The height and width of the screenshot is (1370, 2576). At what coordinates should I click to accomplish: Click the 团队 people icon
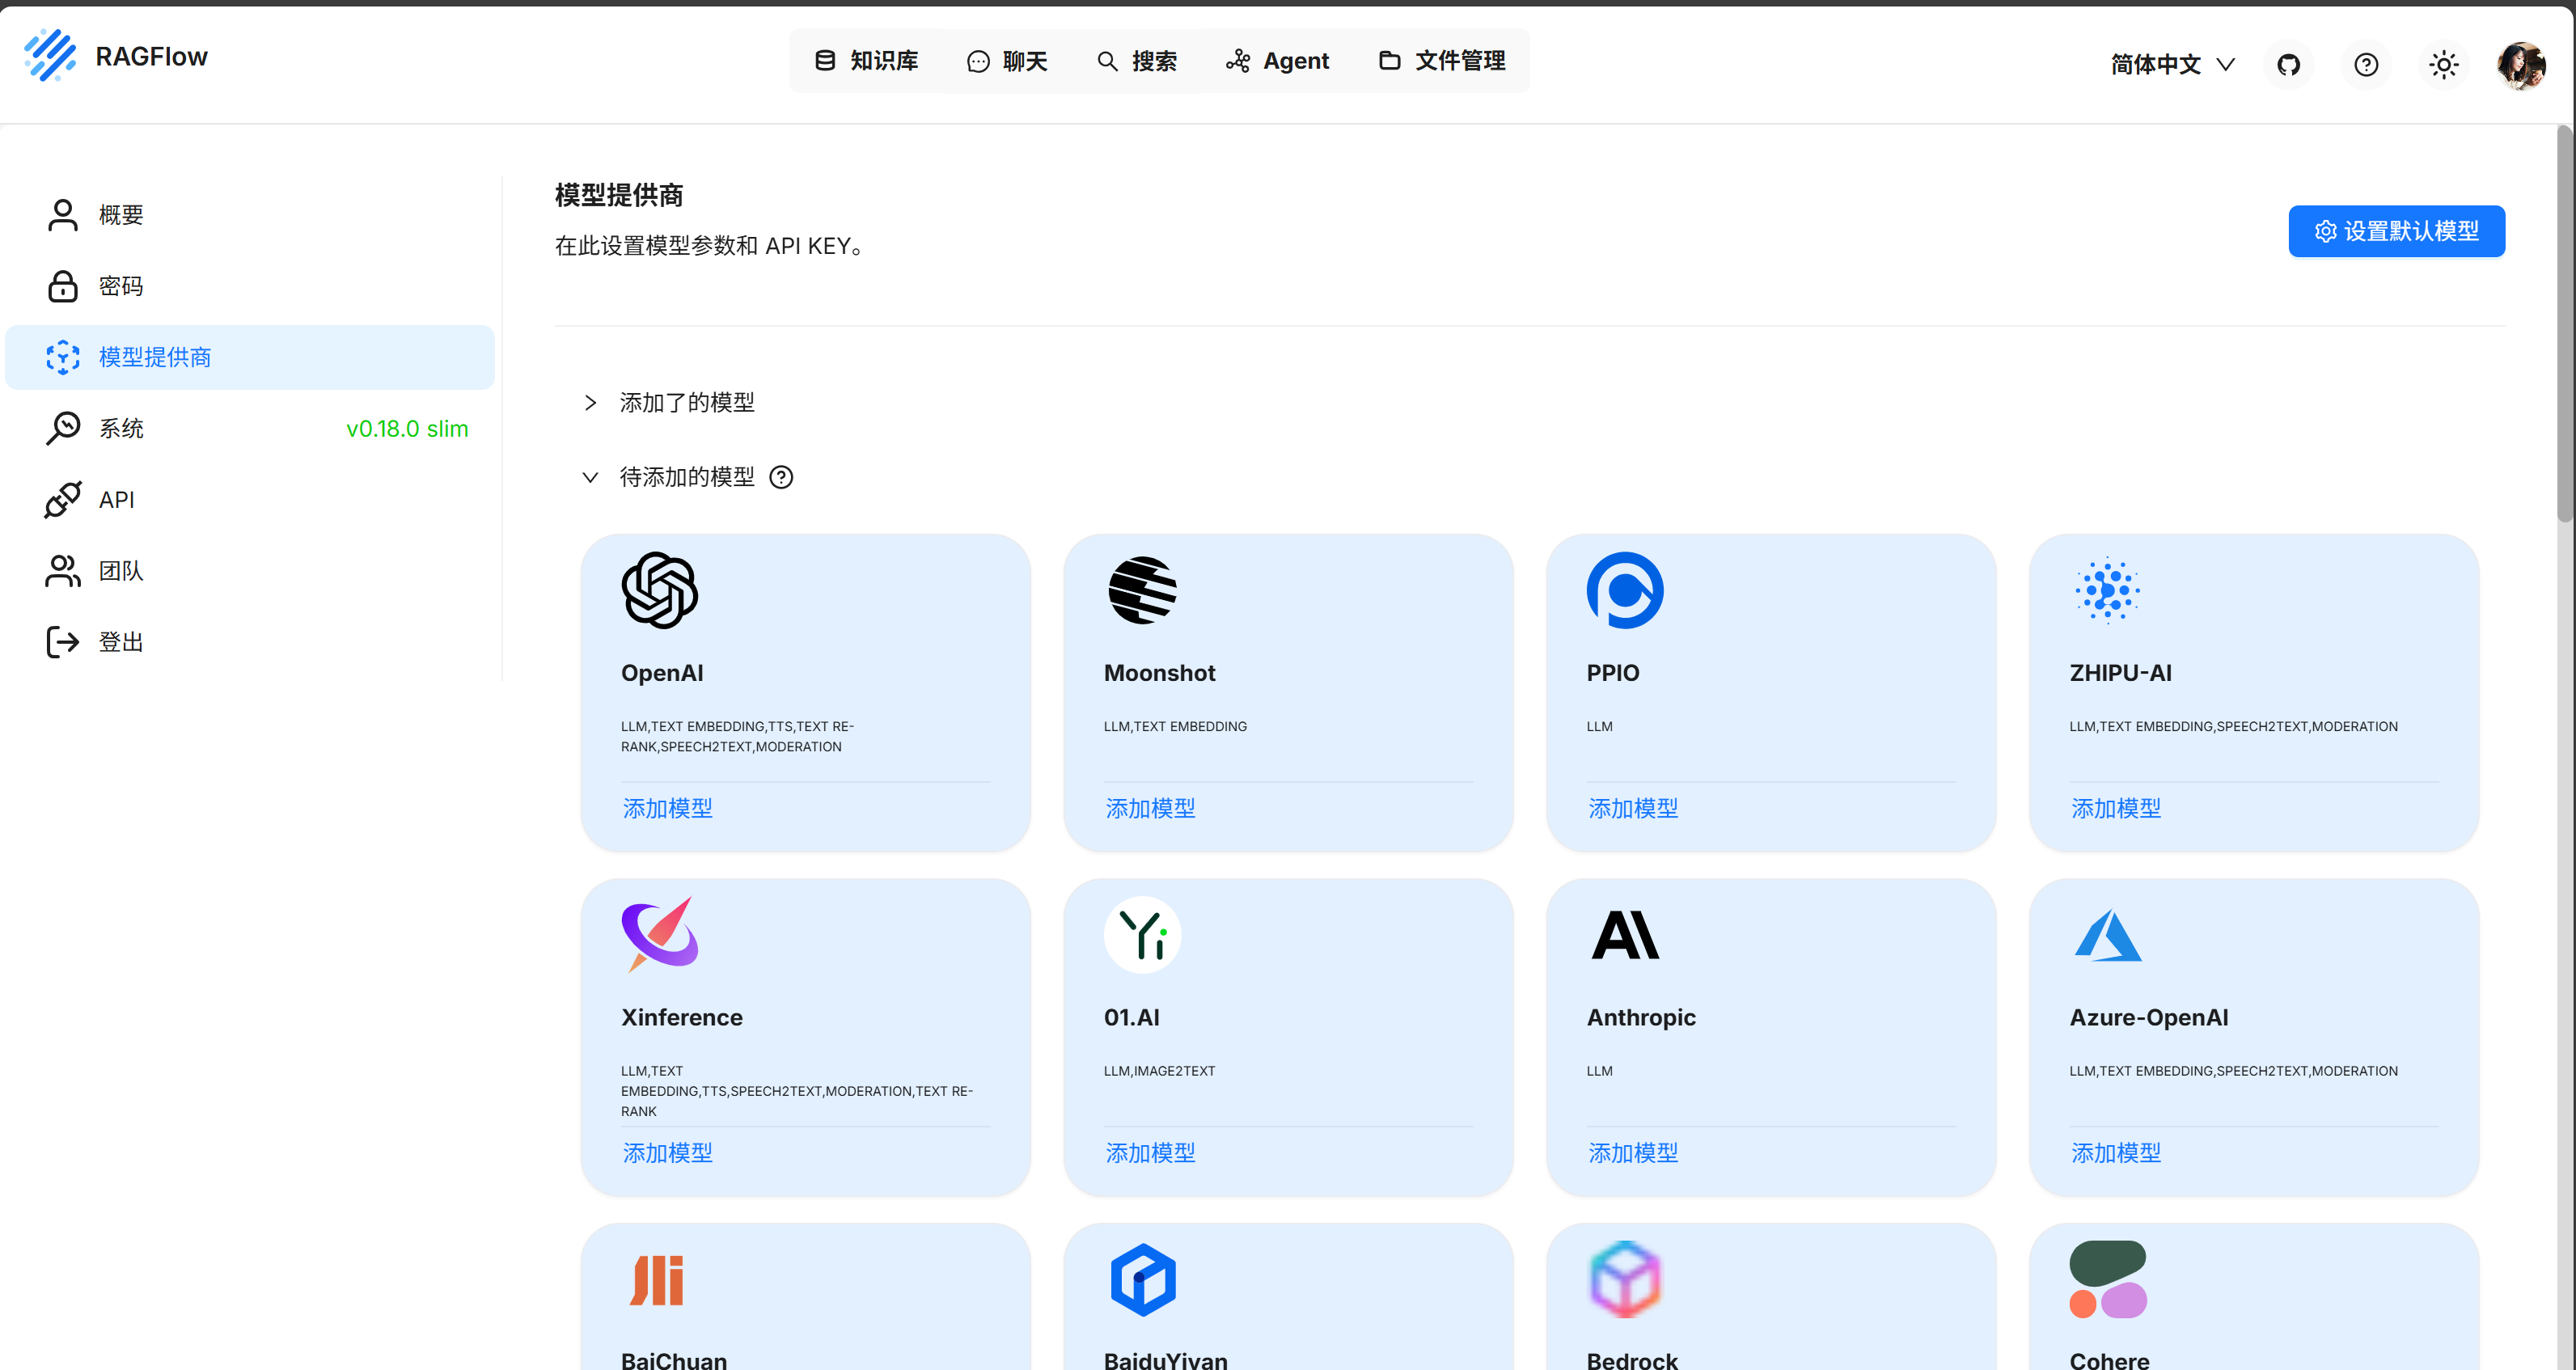tap(63, 570)
